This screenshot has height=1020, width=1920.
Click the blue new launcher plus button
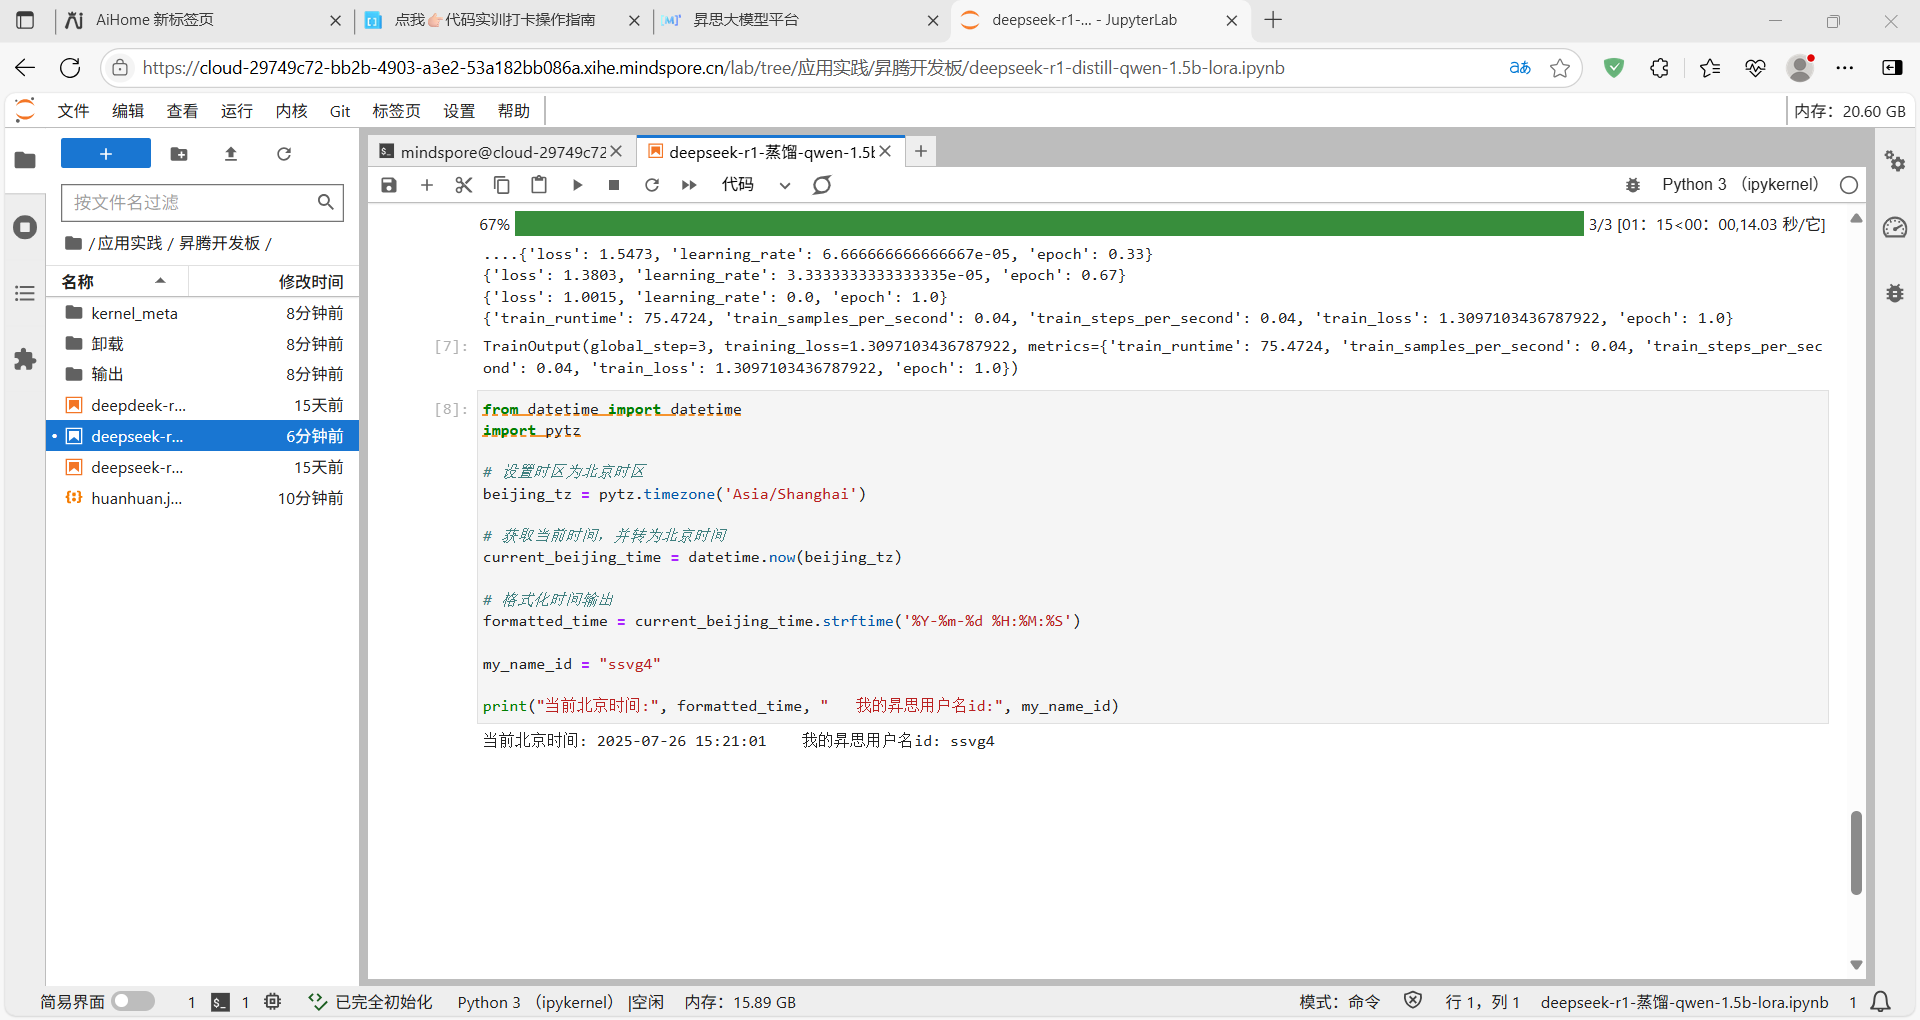click(106, 154)
